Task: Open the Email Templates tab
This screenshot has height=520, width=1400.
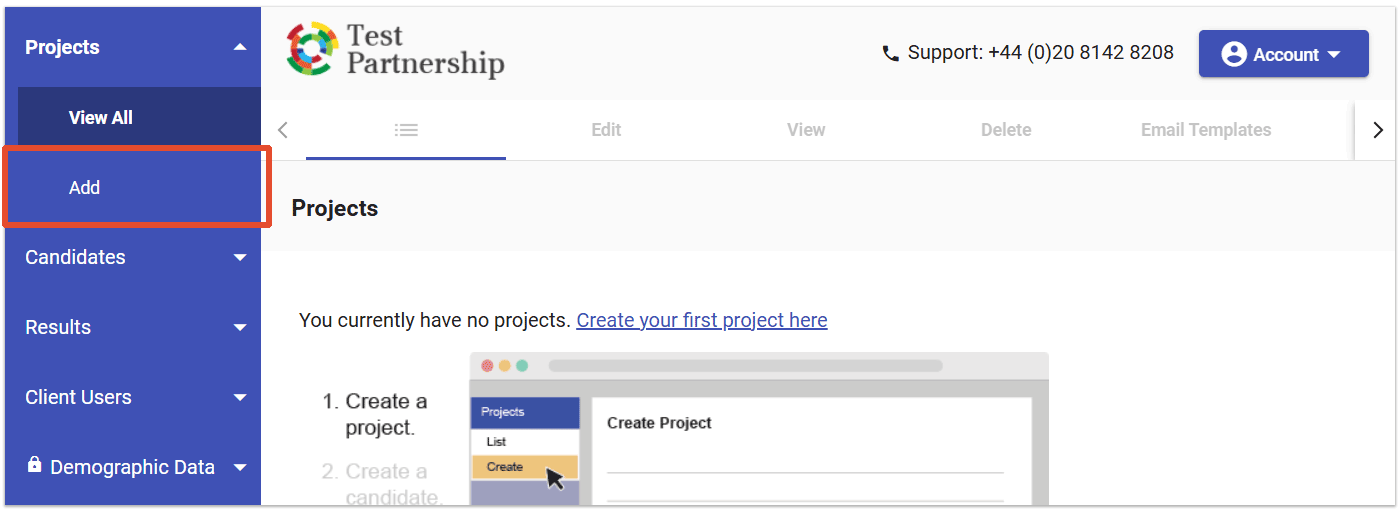Action: [x=1206, y=130]
